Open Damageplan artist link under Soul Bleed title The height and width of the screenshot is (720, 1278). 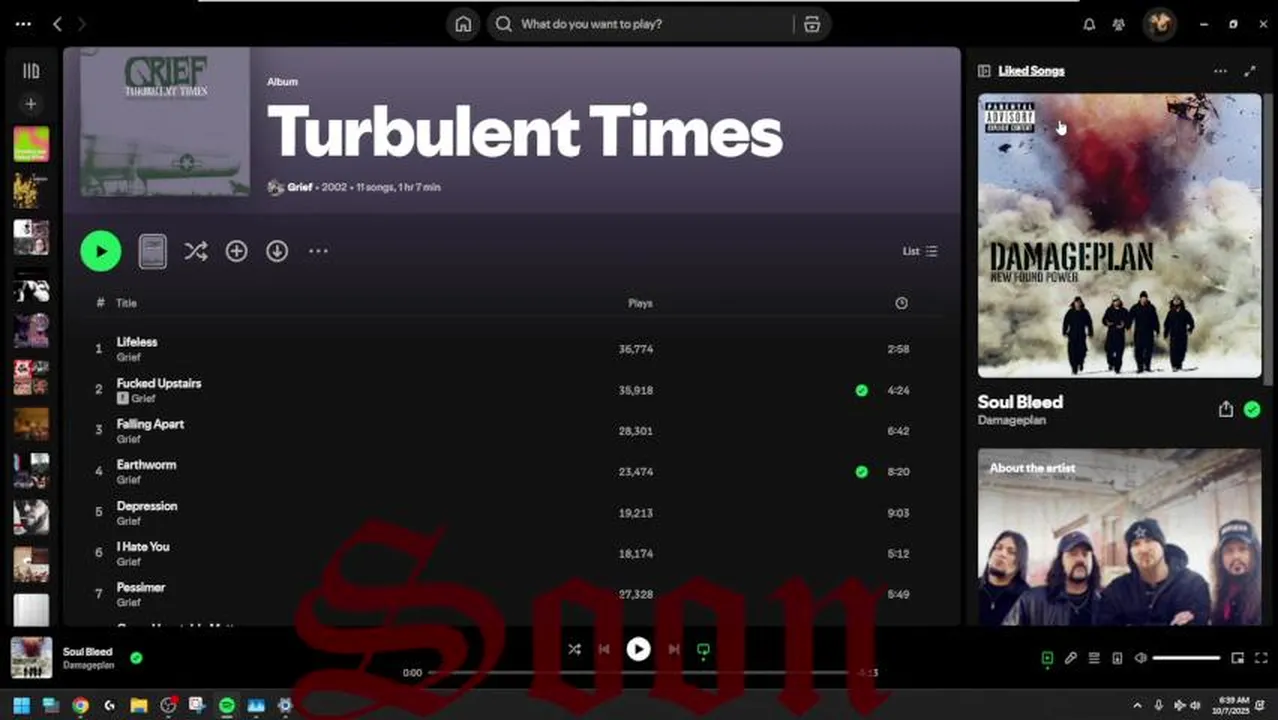1012,421
